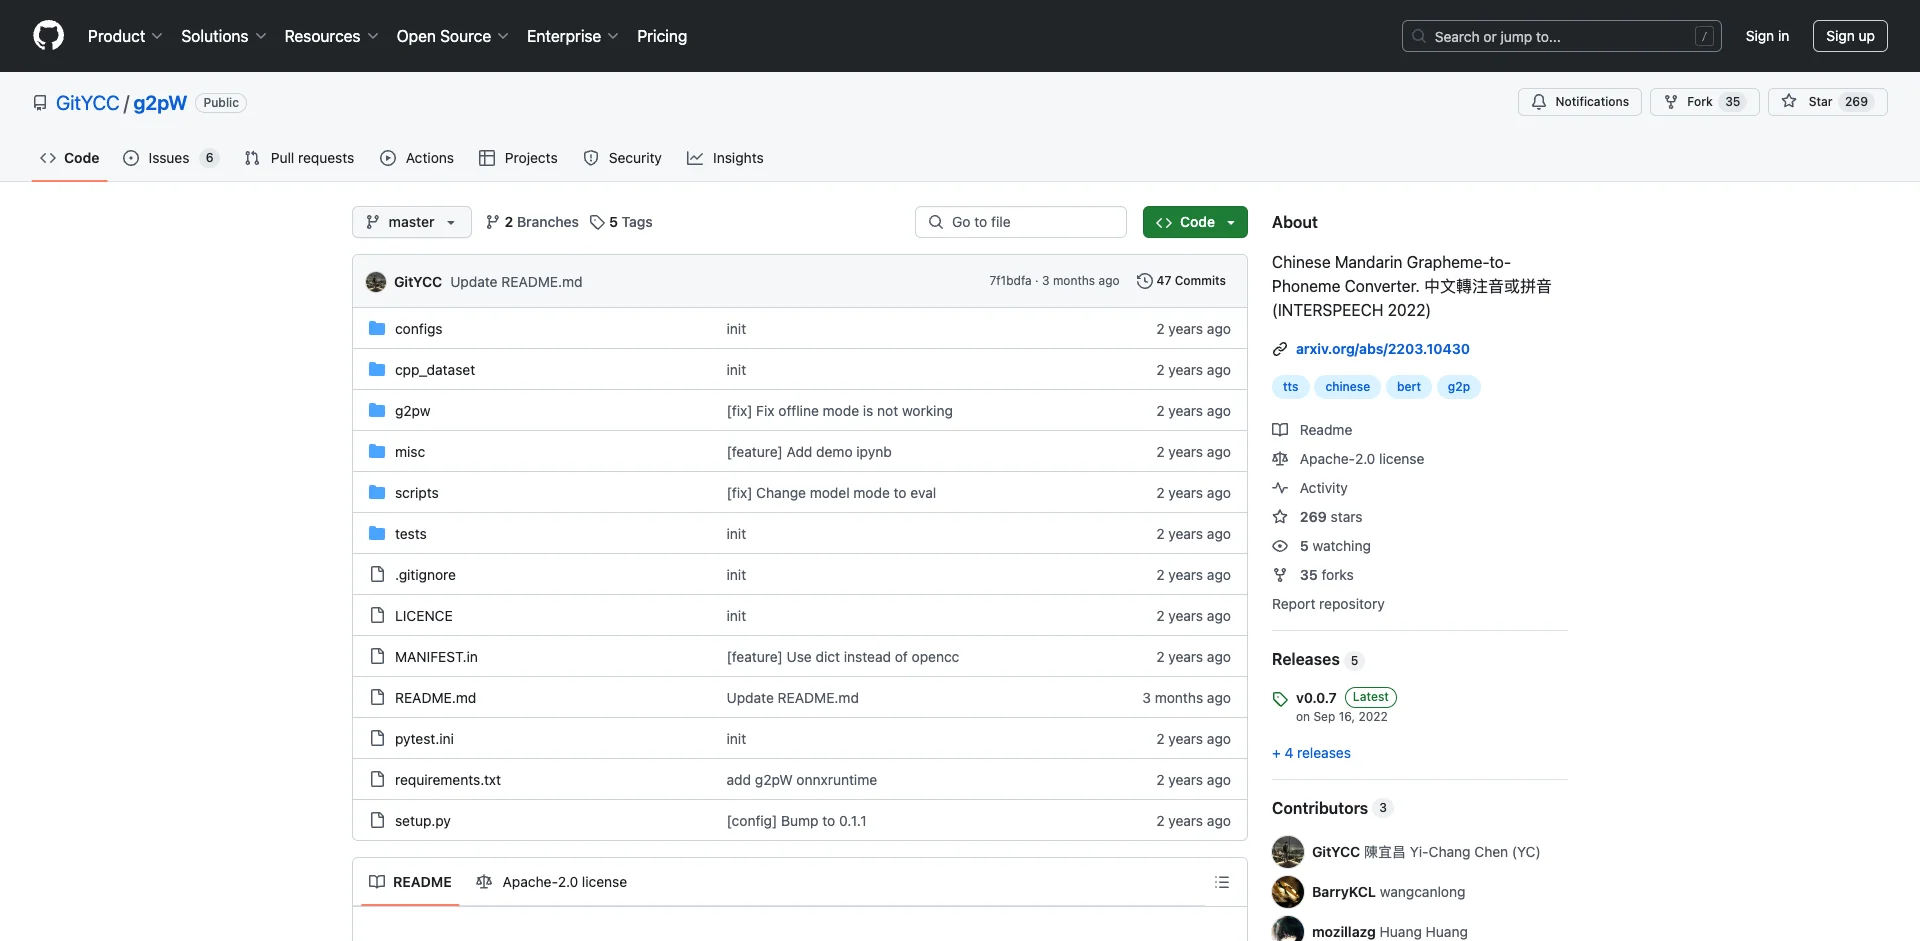This screenshot has width=1920, height=941.
Task: Click the watching eye icon
Action: (x=1280, y=546)
